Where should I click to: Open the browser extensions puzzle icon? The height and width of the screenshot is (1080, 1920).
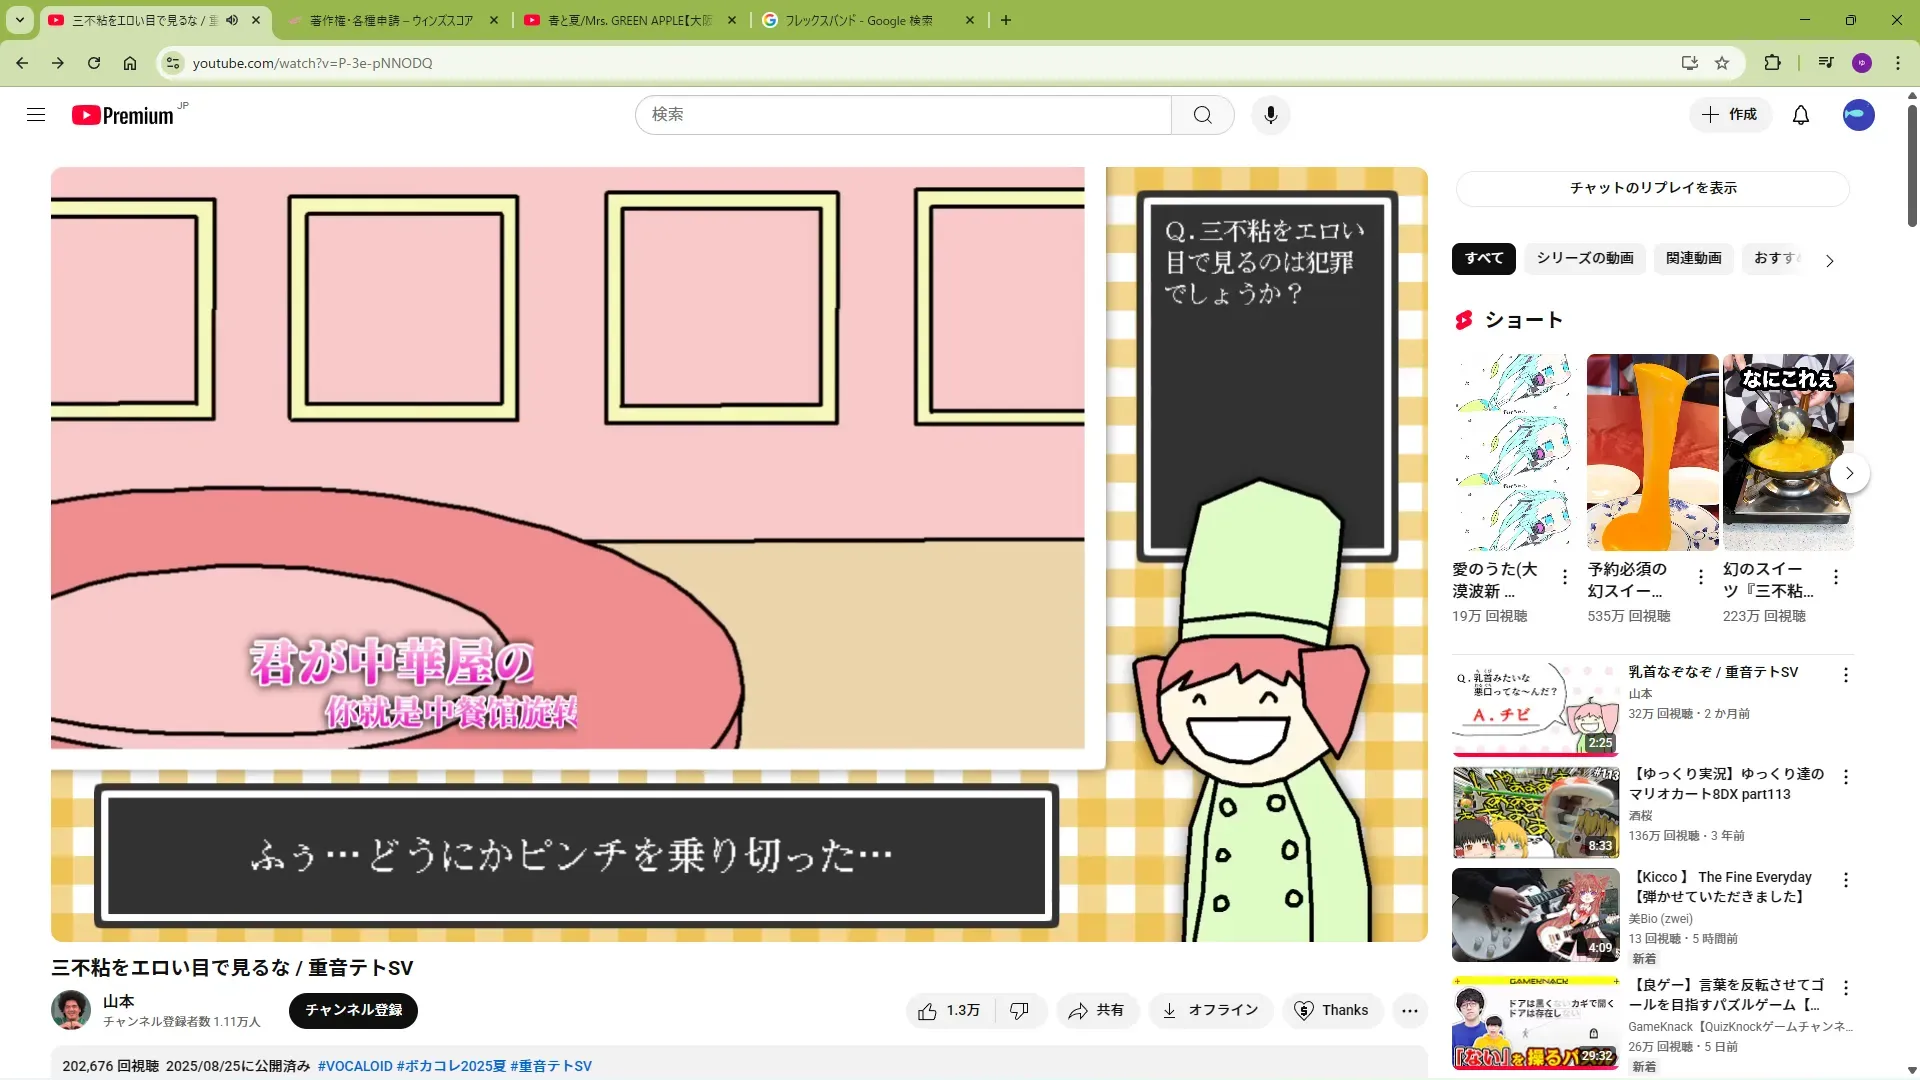coord(1772,63)
